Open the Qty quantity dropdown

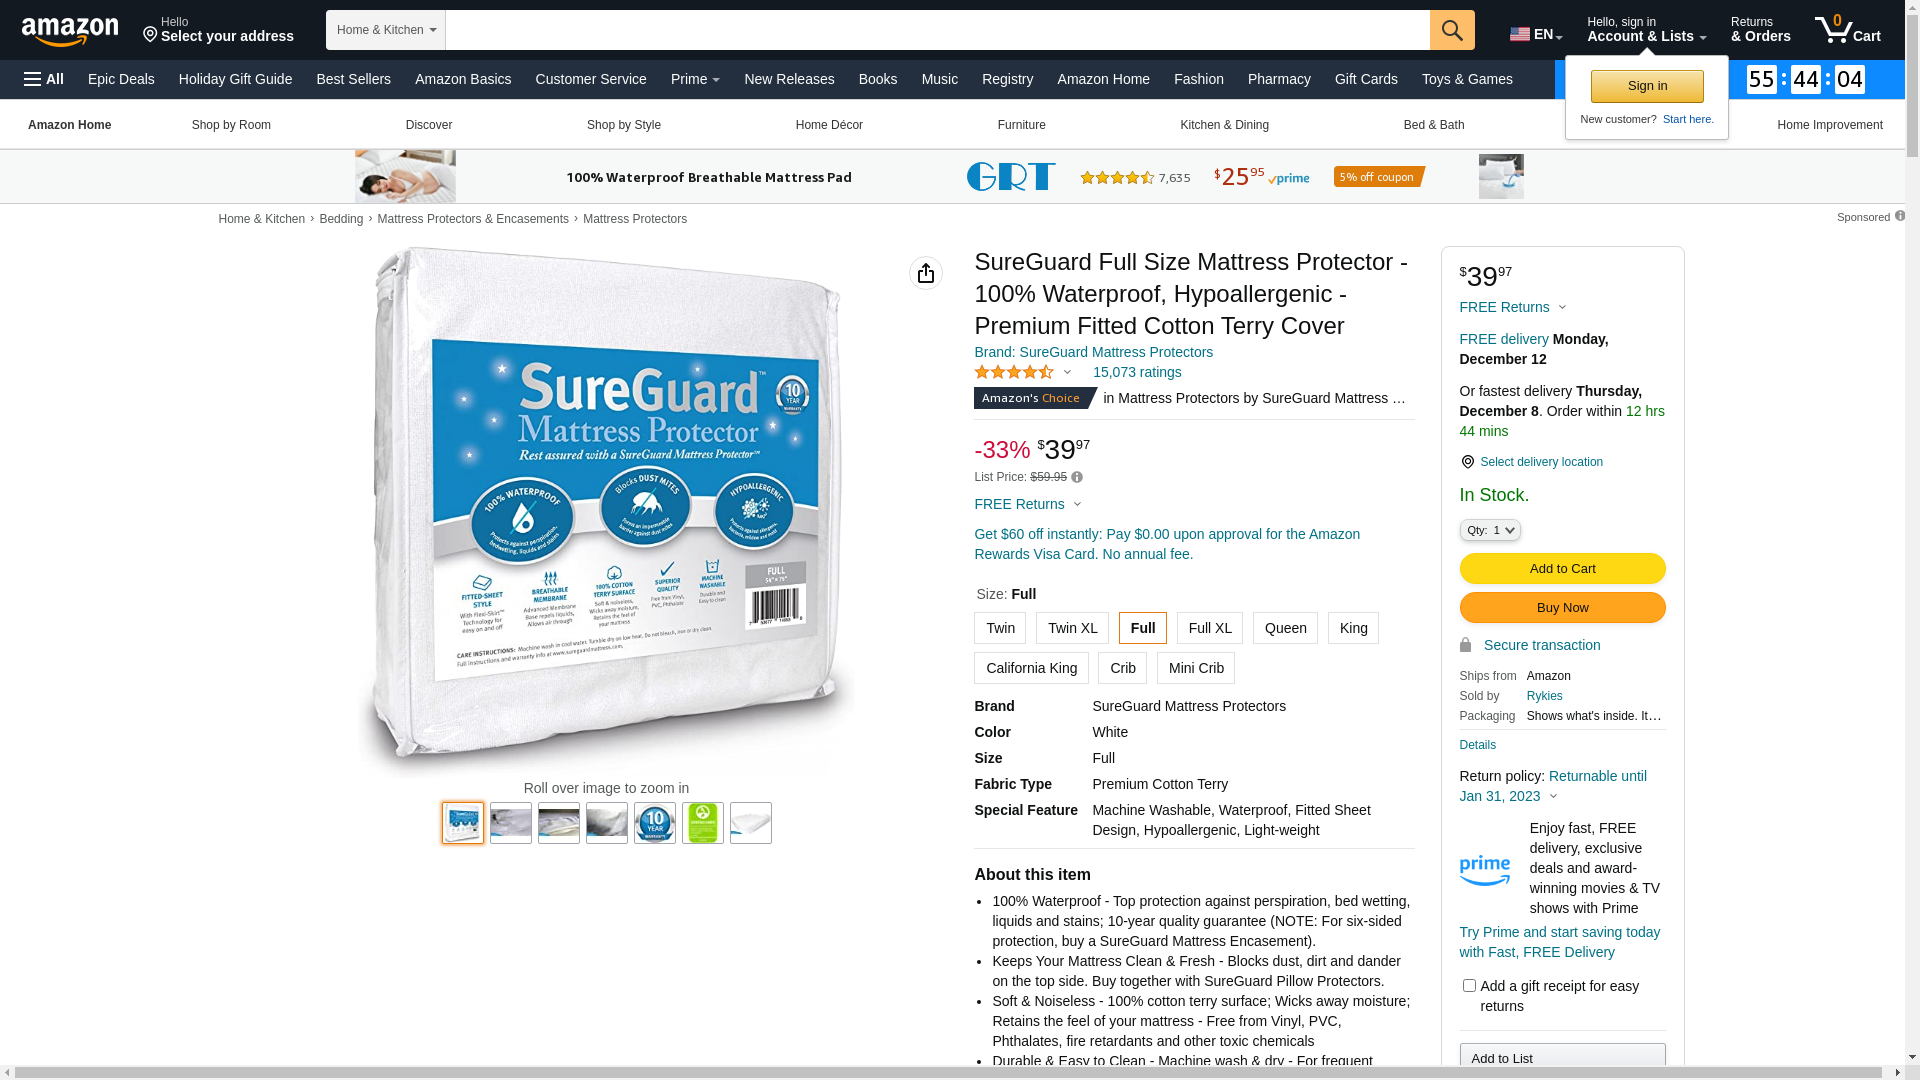tap(1490, 530)
